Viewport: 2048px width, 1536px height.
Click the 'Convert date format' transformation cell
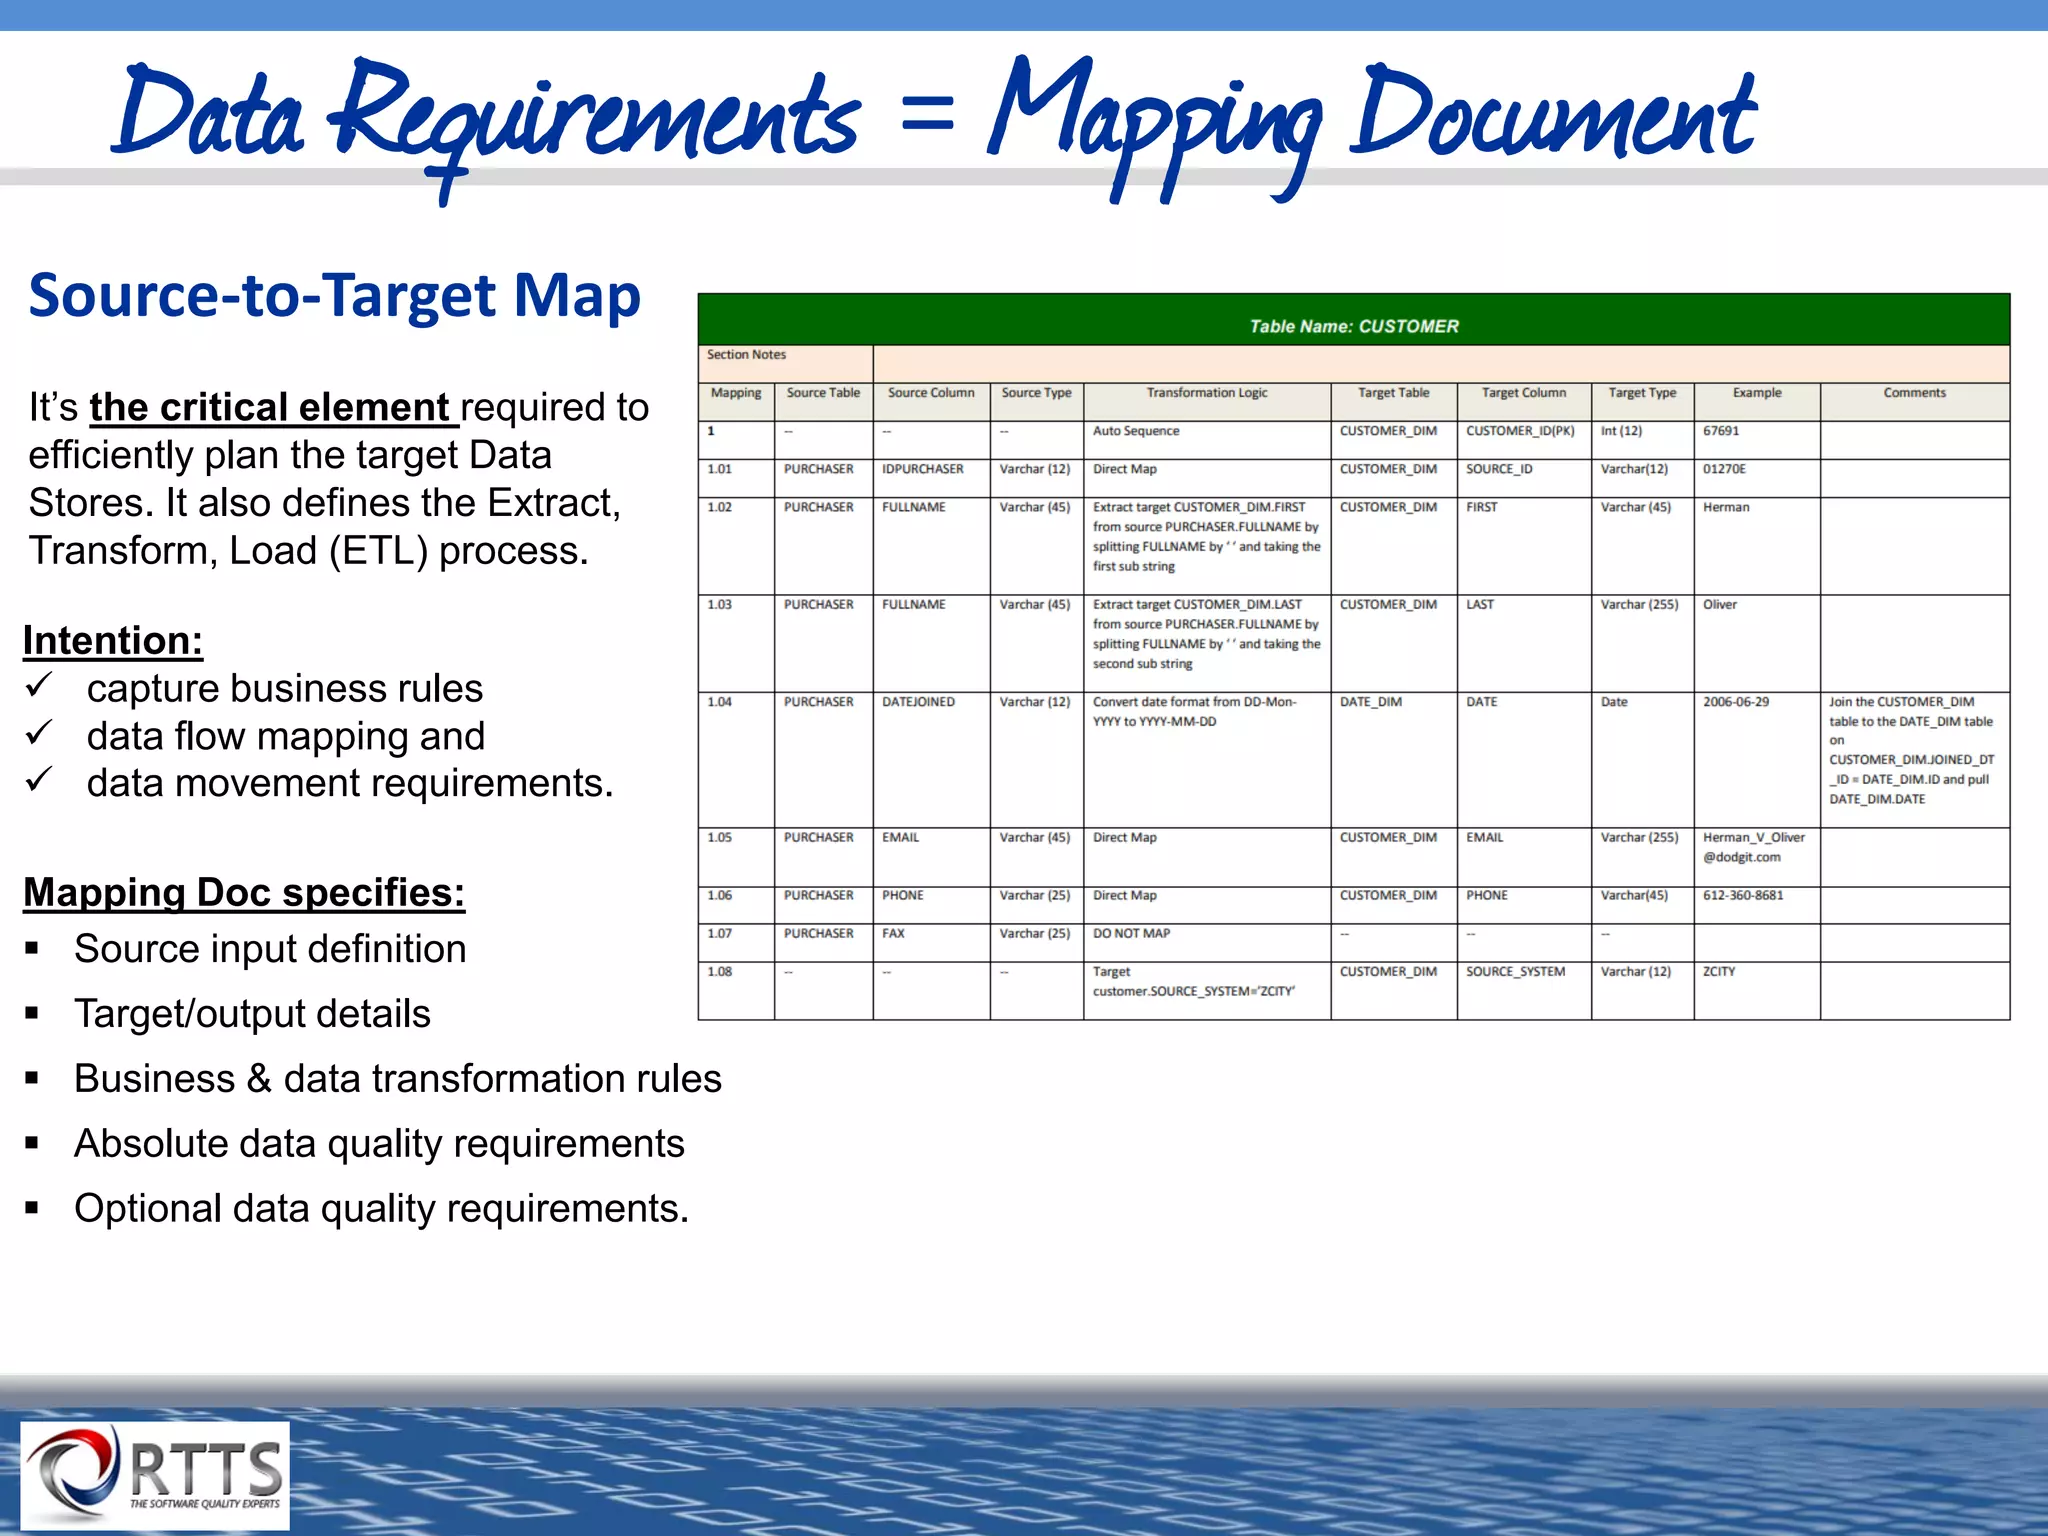pyautogui.click(x=1206, y=760)
